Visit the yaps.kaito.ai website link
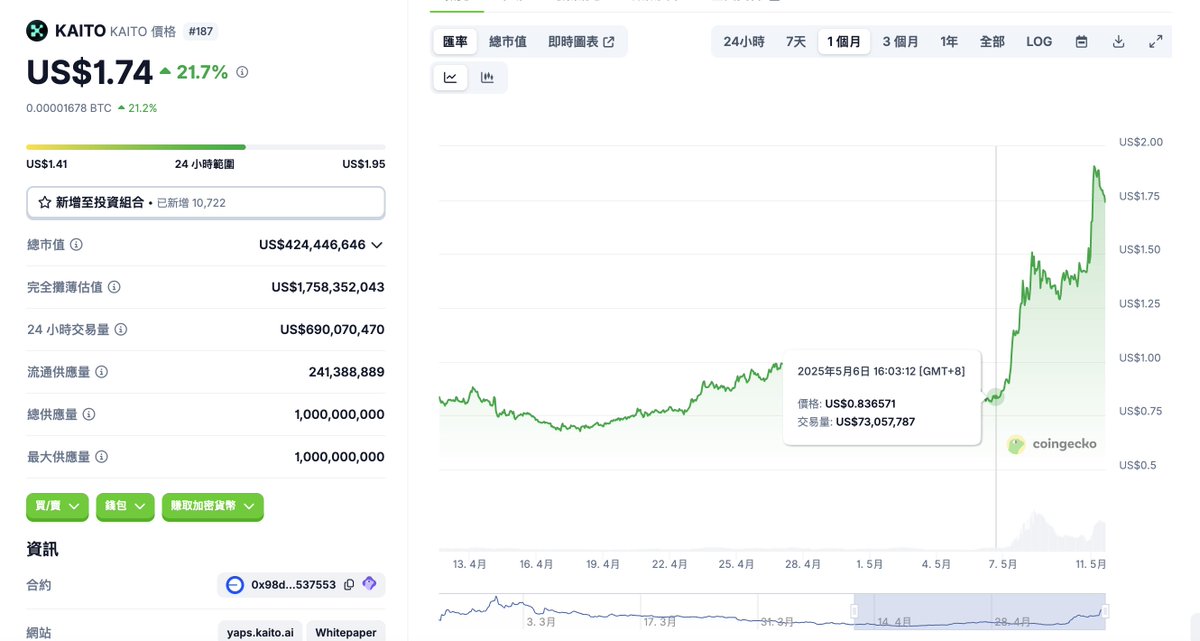Viewport: 1200px width, 641px height. [257, 633]
